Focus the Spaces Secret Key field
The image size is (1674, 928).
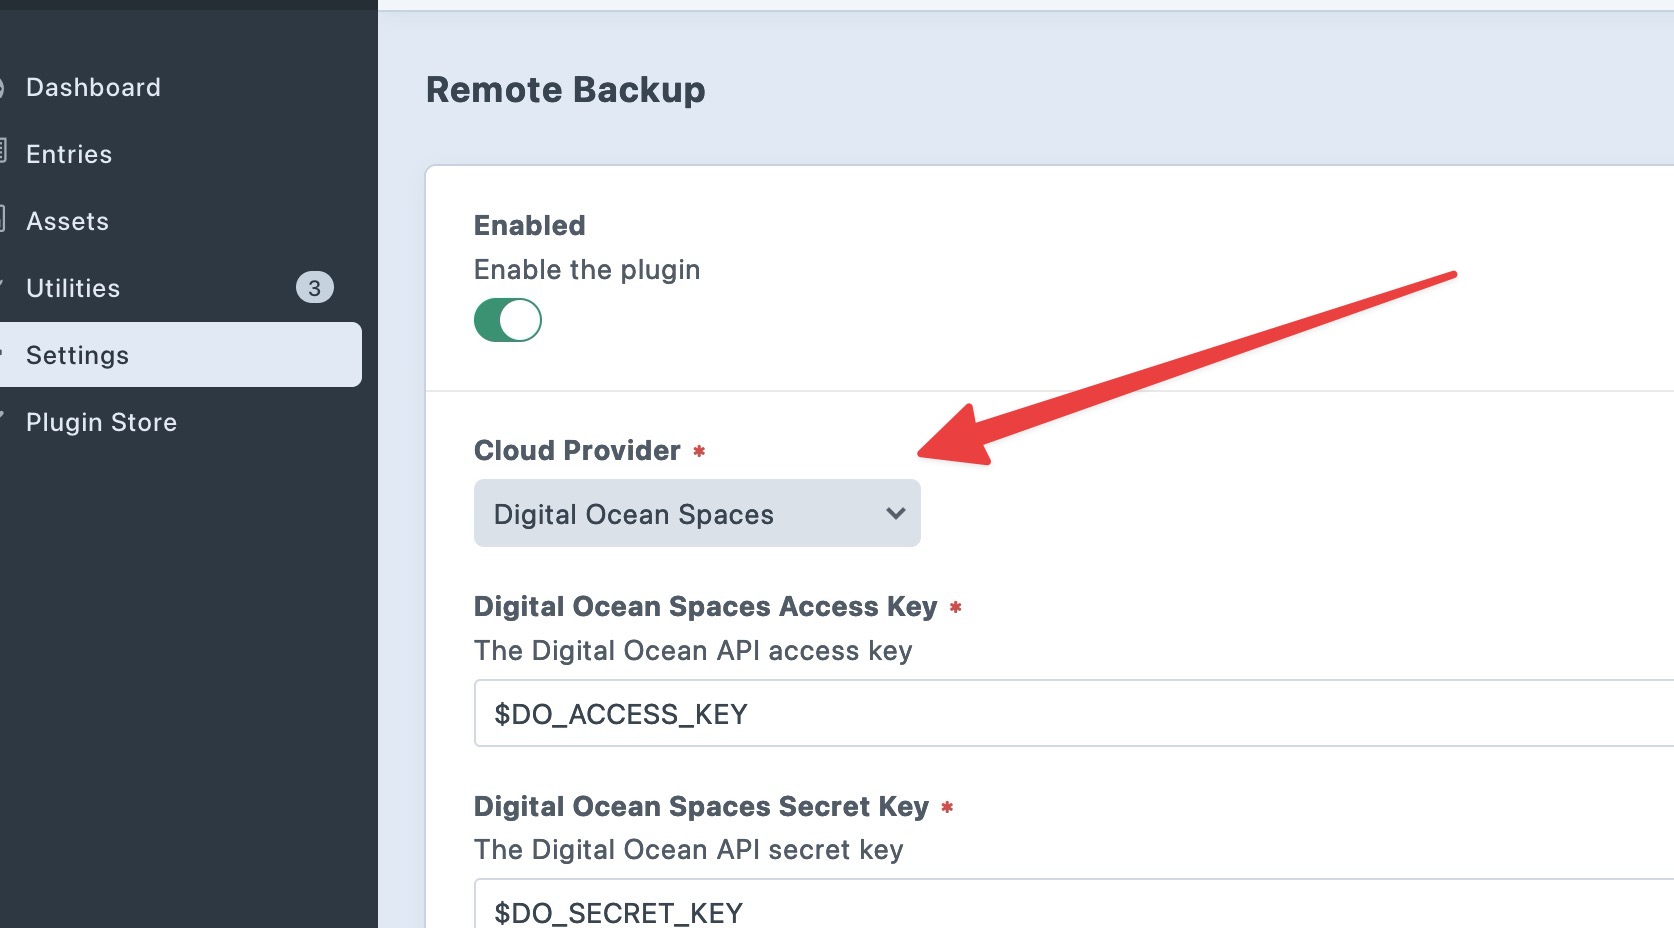(x=1074, y=905)
